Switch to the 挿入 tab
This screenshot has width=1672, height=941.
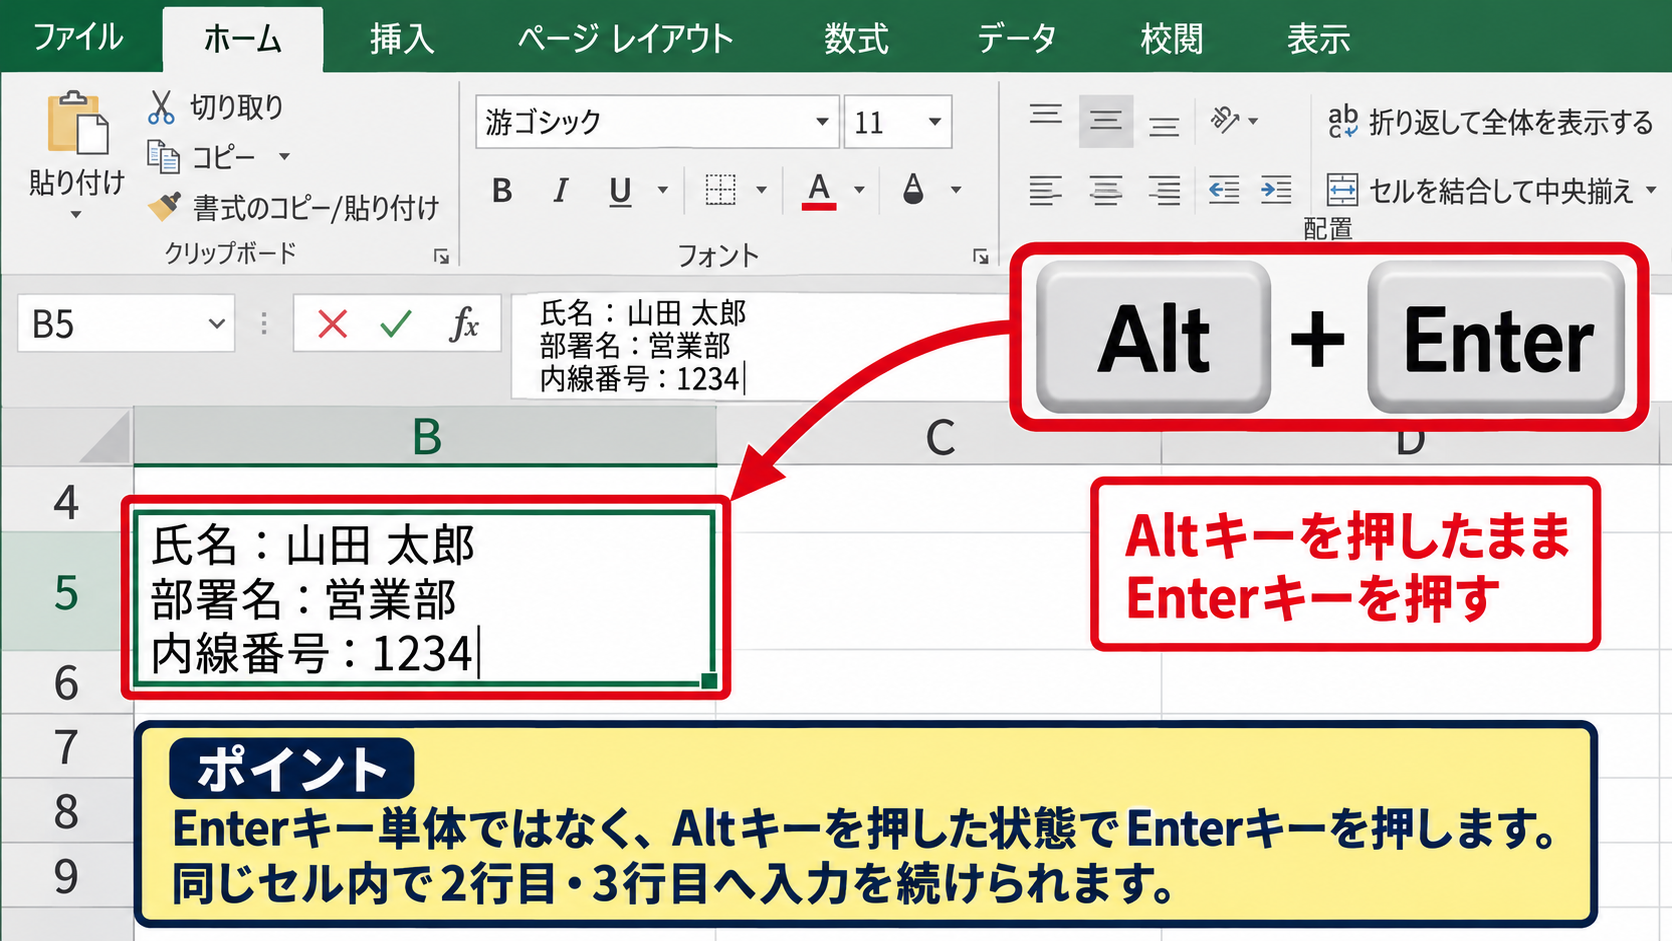(402, 39)
